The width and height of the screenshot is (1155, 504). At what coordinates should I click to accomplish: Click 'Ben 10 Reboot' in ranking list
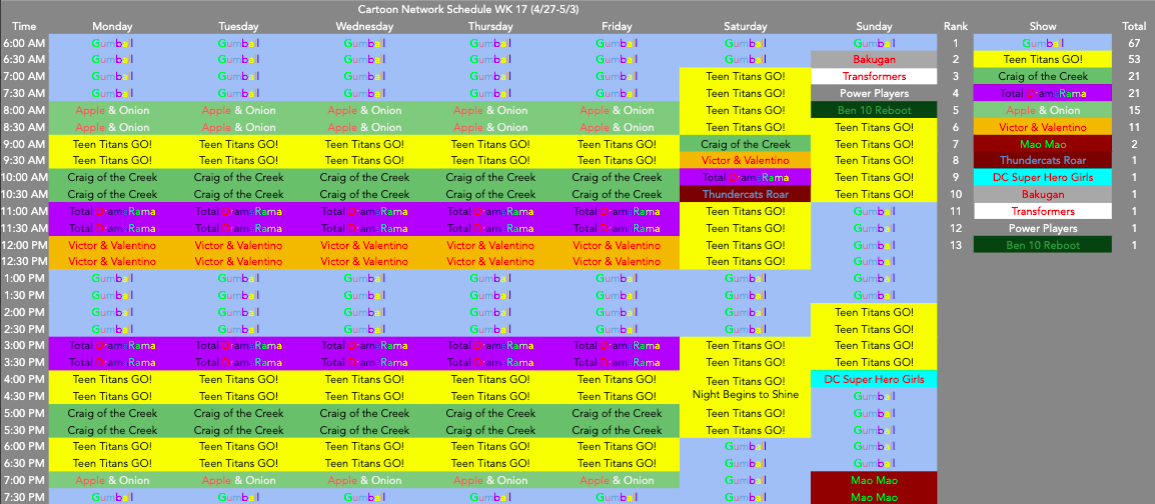pyautogui.click(x=1042, y=245)
